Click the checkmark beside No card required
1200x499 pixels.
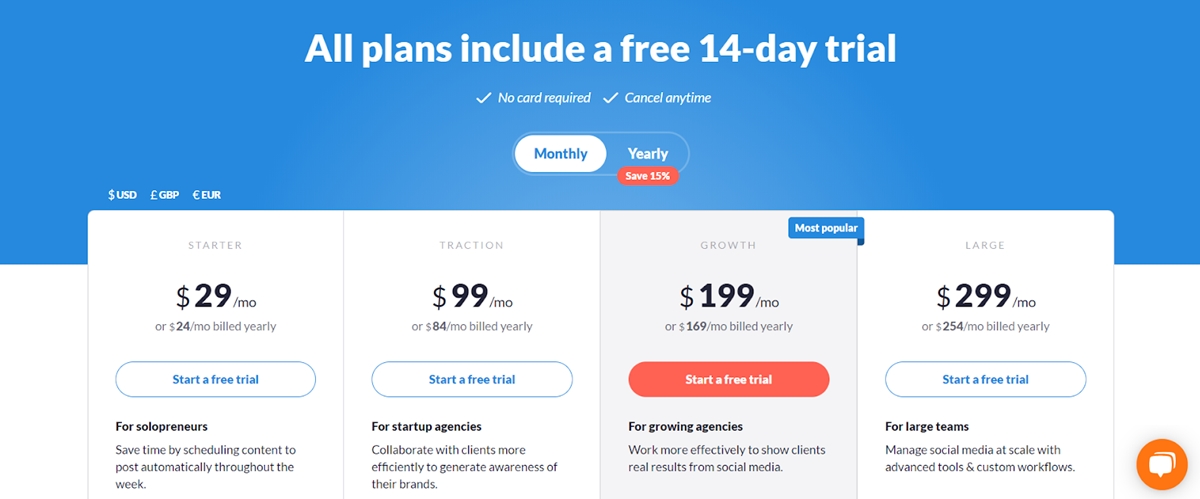483,98
